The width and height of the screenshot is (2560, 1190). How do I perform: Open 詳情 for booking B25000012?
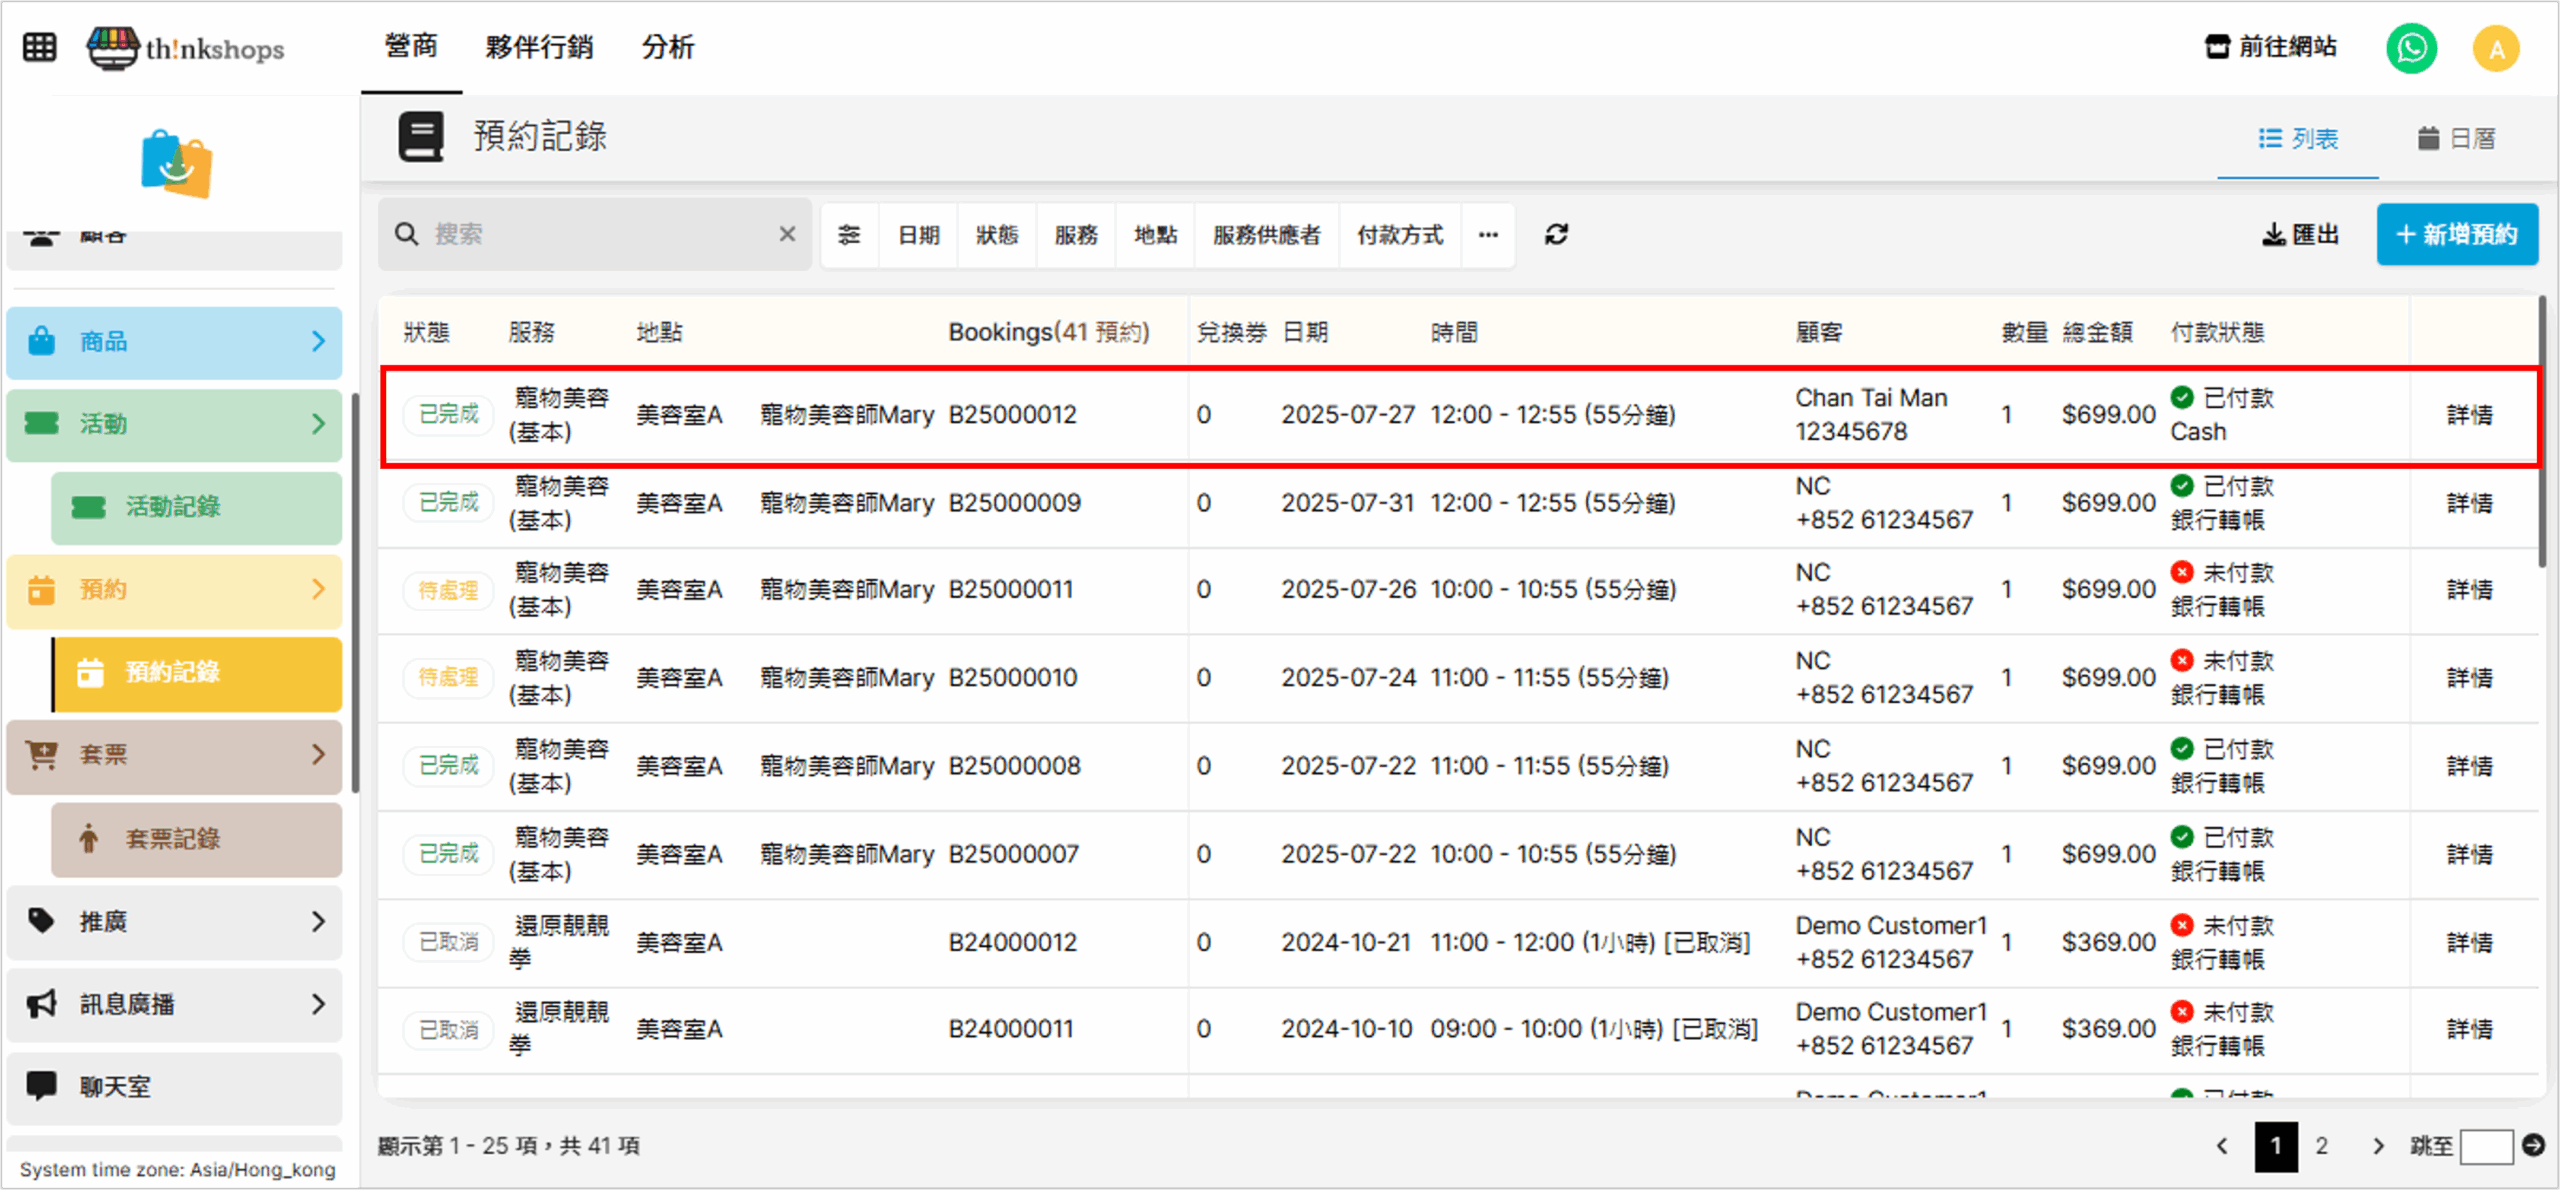click(2469, 415)
